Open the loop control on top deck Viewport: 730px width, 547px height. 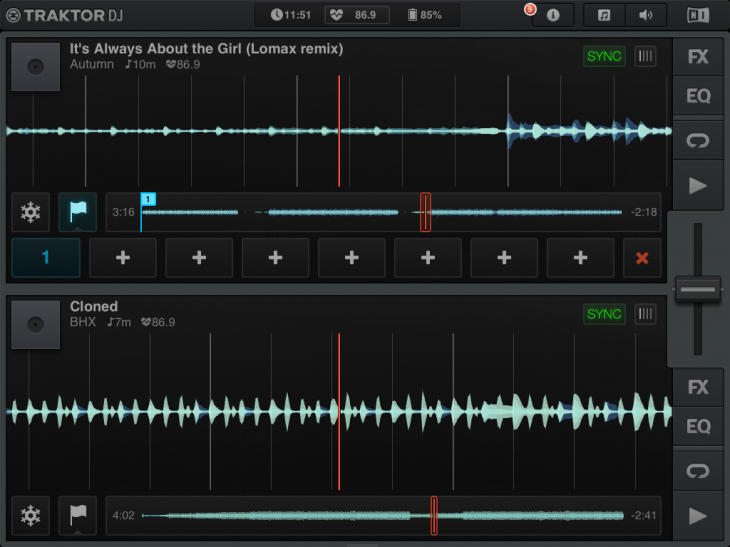coord(698,141)
